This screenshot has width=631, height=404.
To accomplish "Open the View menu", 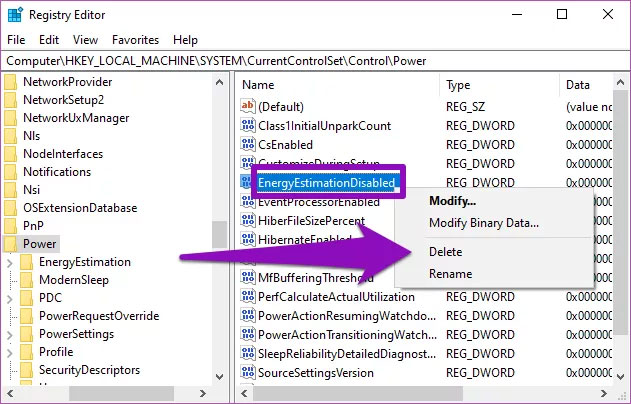I will 85,40.
